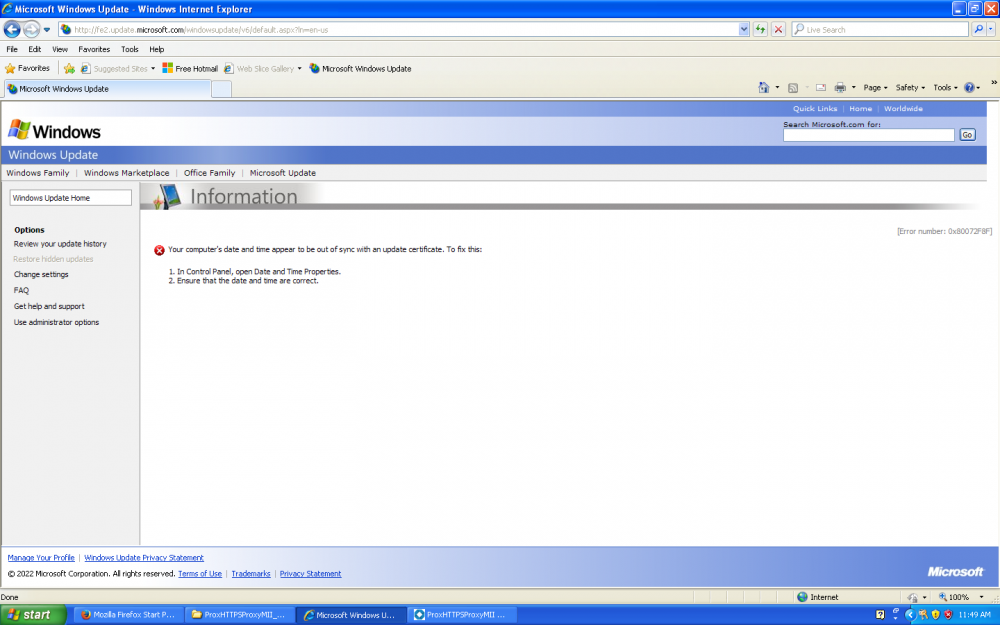Click the Home icon on IE toolbar
Viewport: 1000px width, 625px height.
pyautogui.click(x=763, y=87)
